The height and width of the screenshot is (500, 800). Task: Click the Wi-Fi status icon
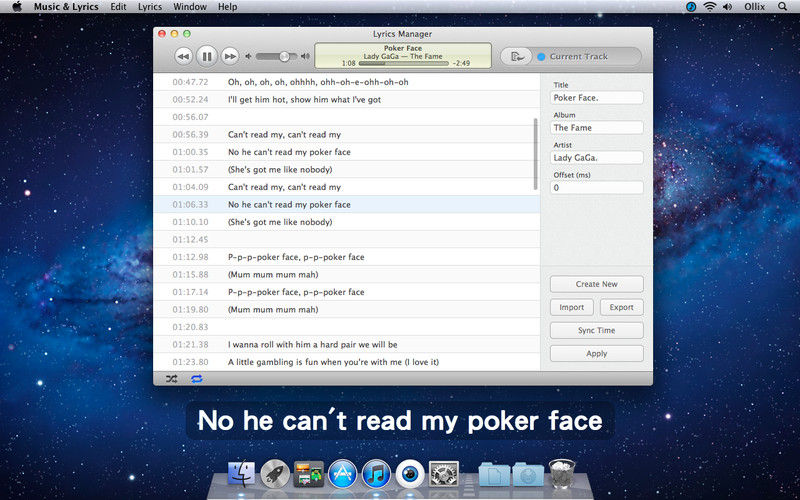(710, 7)
